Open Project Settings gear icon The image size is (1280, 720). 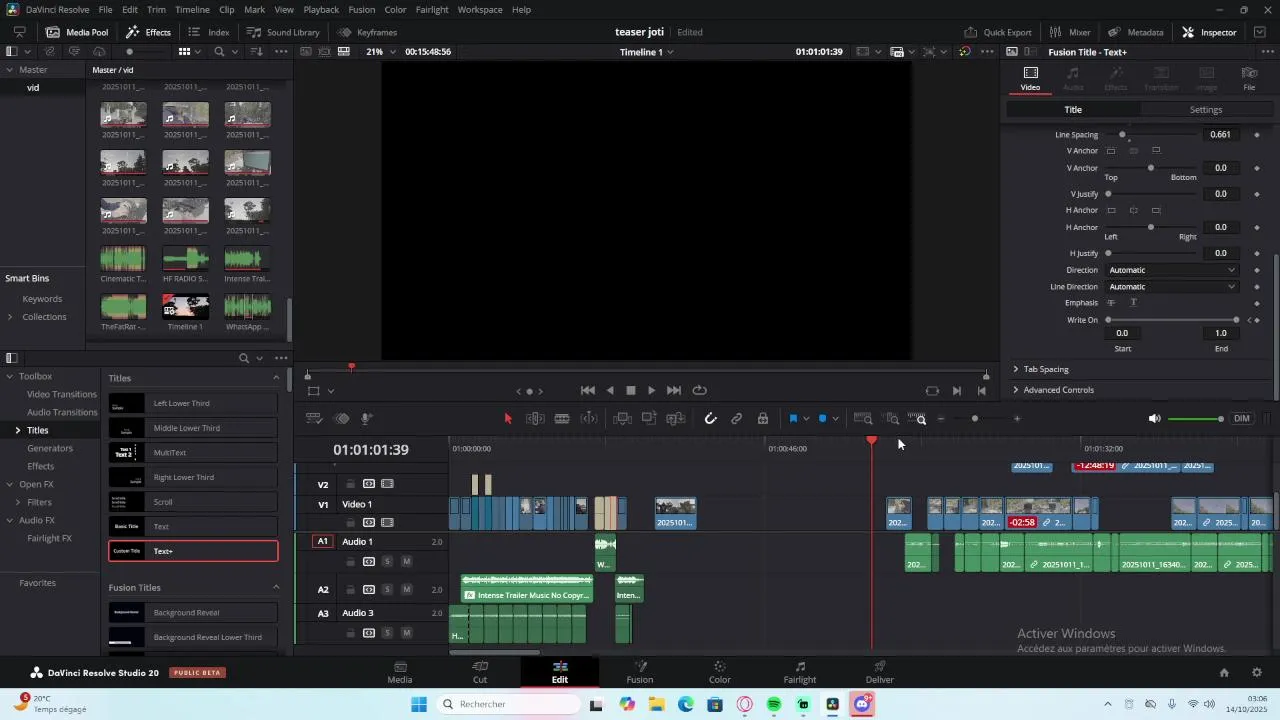tap(1257, 673)
